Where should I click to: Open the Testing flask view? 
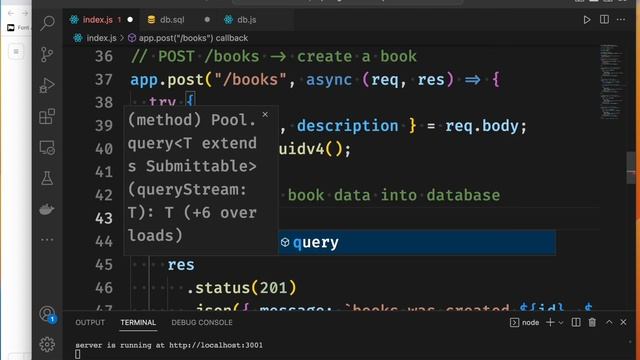pyautogui.click(x=47, y=178)
